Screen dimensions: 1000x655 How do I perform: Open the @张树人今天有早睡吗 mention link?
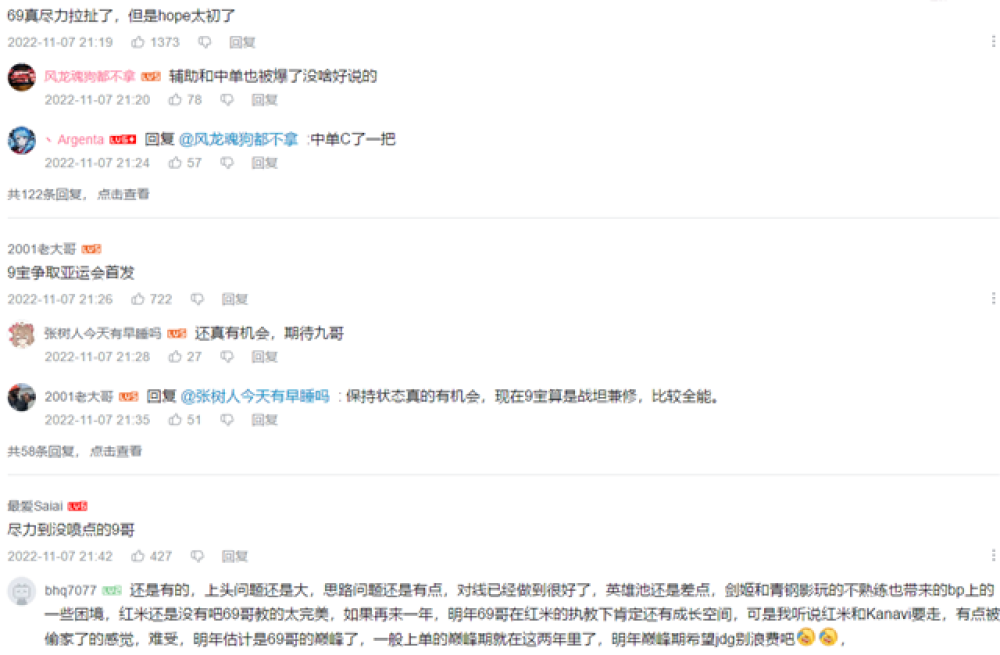click(255, 396)
